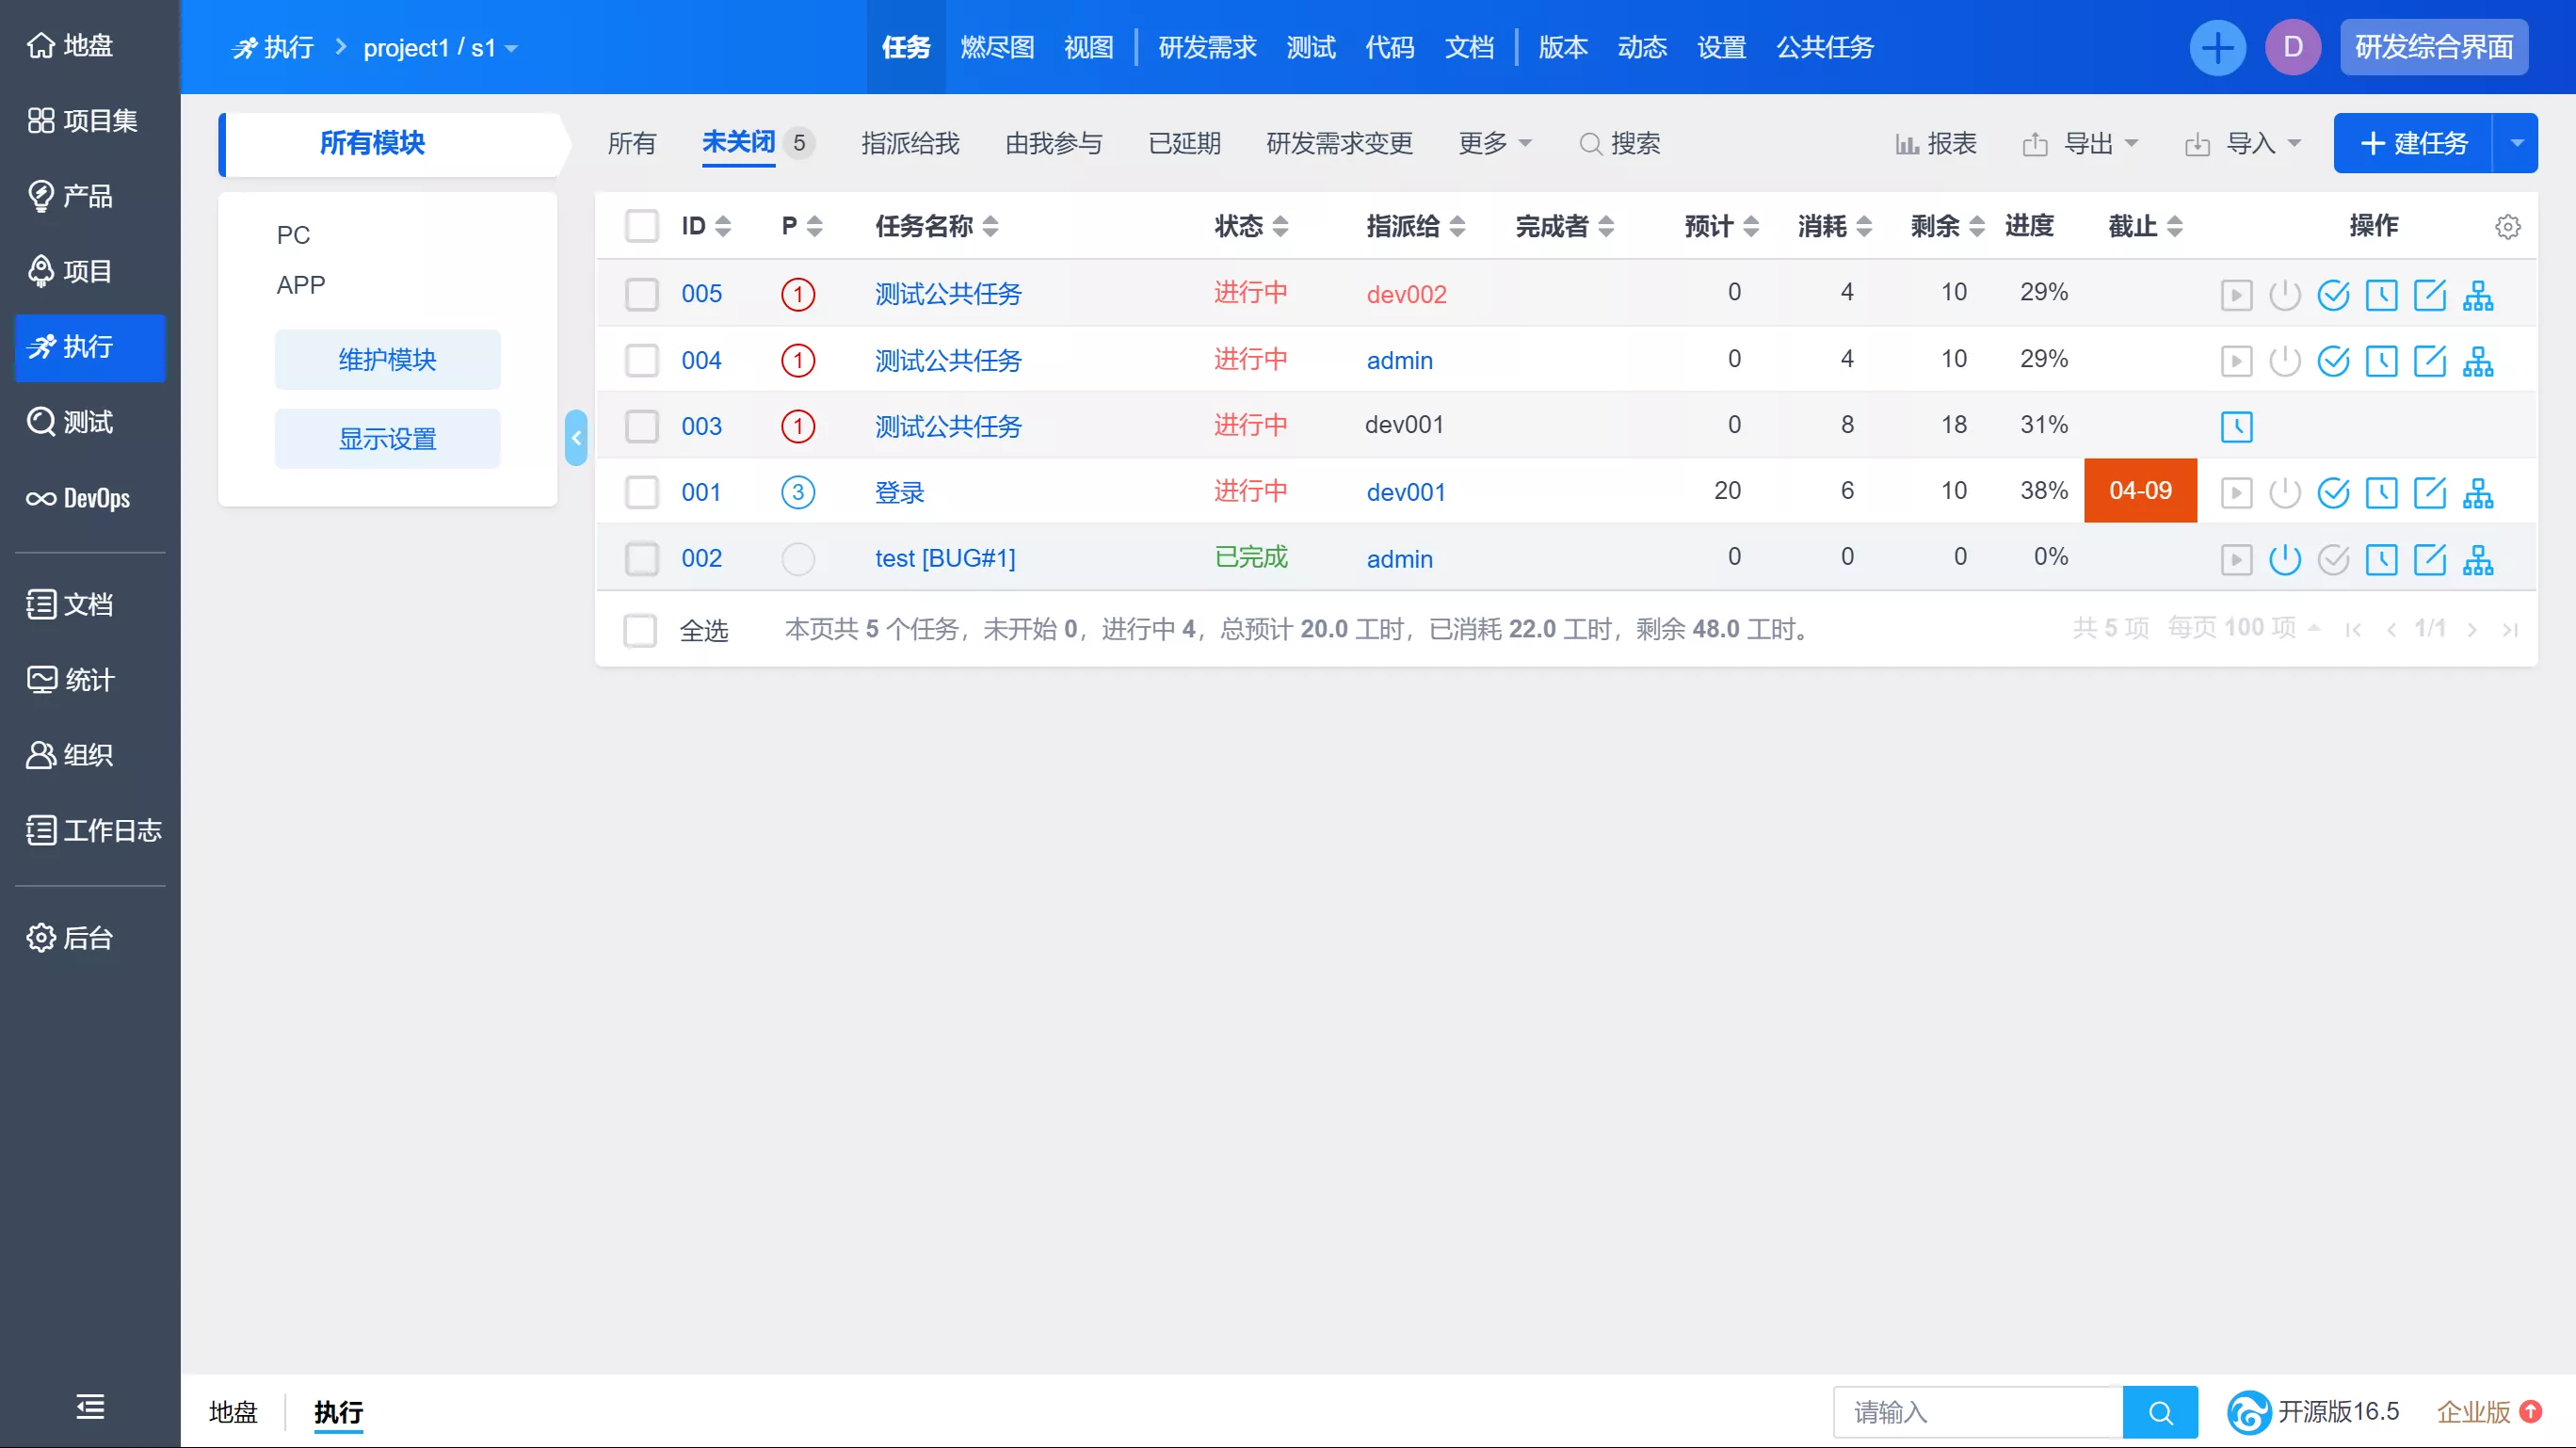The height and width of the screenshot is (1448, 2576).
Task: Sort by the ID column
Action: click(706, 226)
